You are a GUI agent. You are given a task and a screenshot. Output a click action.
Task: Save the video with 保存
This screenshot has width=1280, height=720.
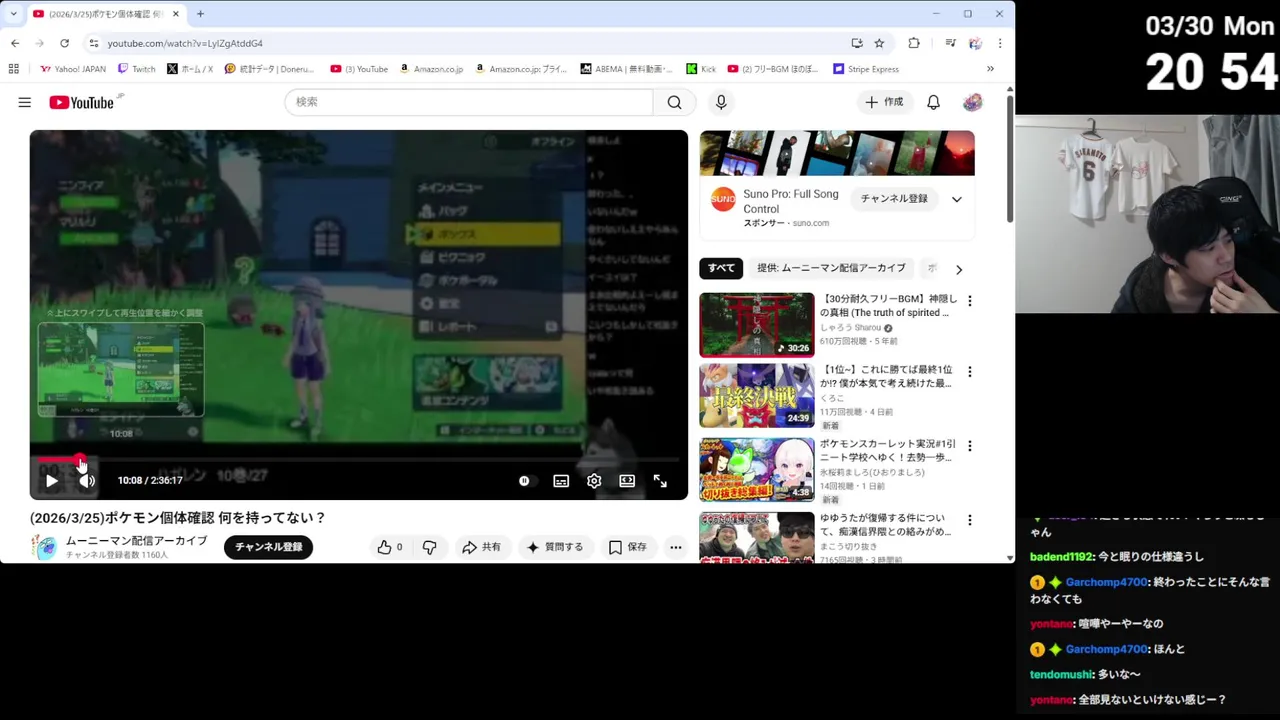pos(628,547)
